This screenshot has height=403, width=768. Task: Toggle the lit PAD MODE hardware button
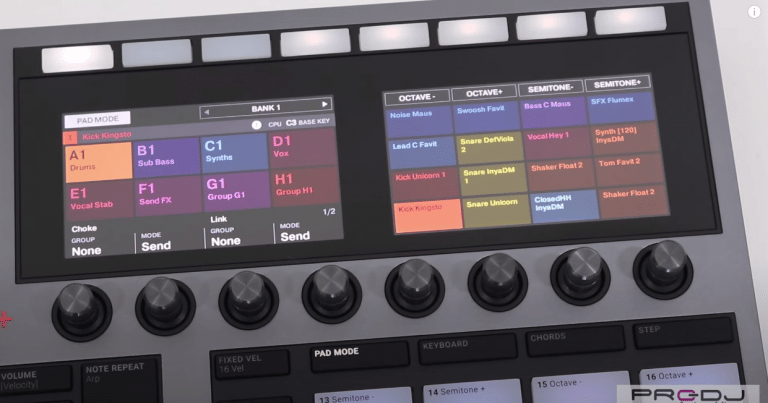pyautogui.click(x=359, y=356)
